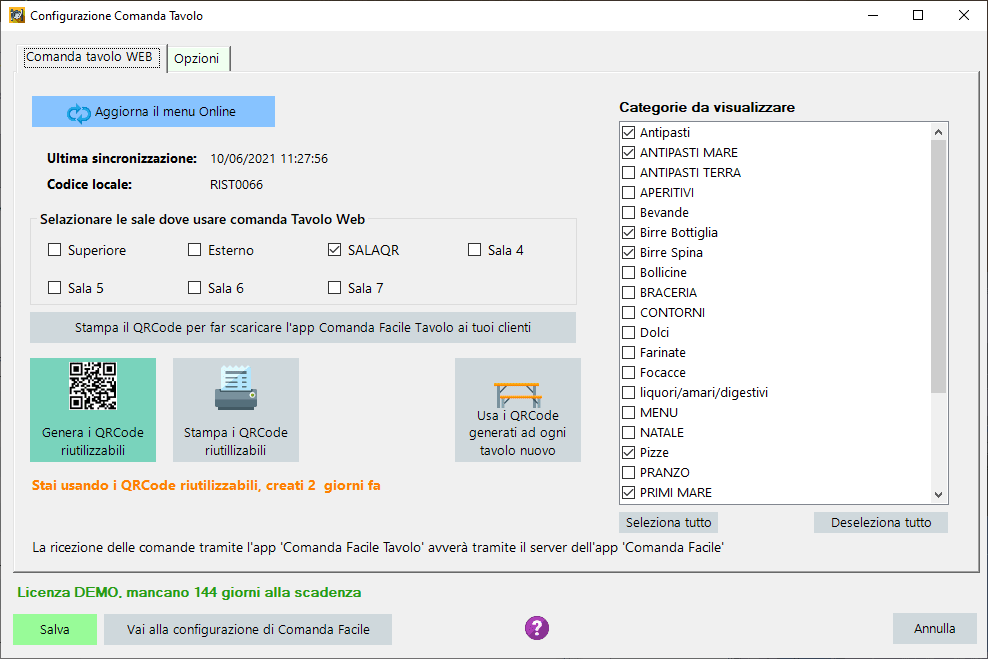This screenshot has height=659, width=988.
Task: Click the category list scroll up arrow
Action: (938, 132)
